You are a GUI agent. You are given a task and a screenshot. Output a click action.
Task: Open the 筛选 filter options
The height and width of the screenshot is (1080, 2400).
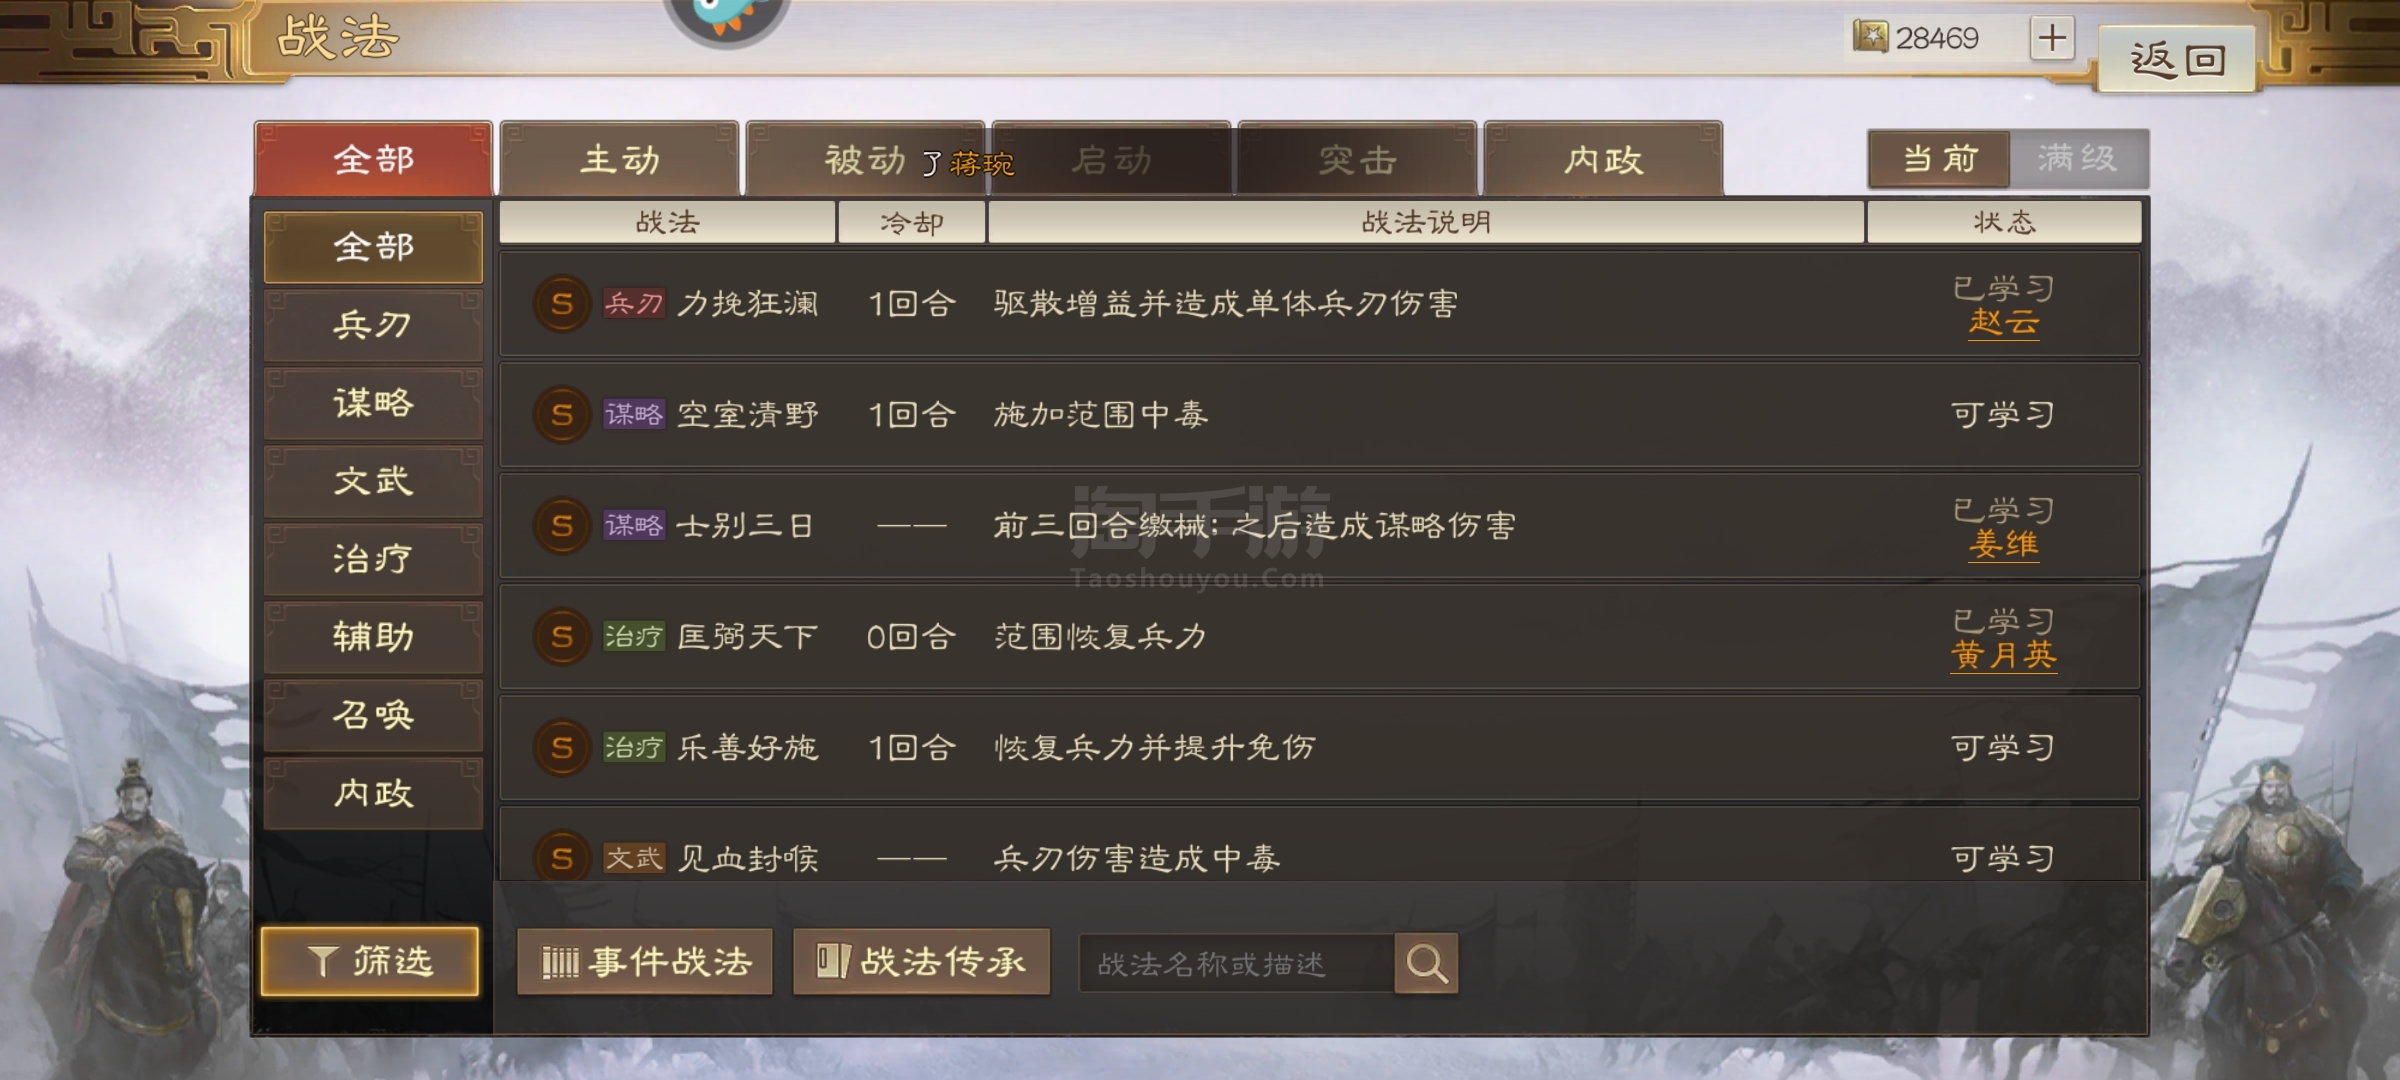click(x=370, y=961)
